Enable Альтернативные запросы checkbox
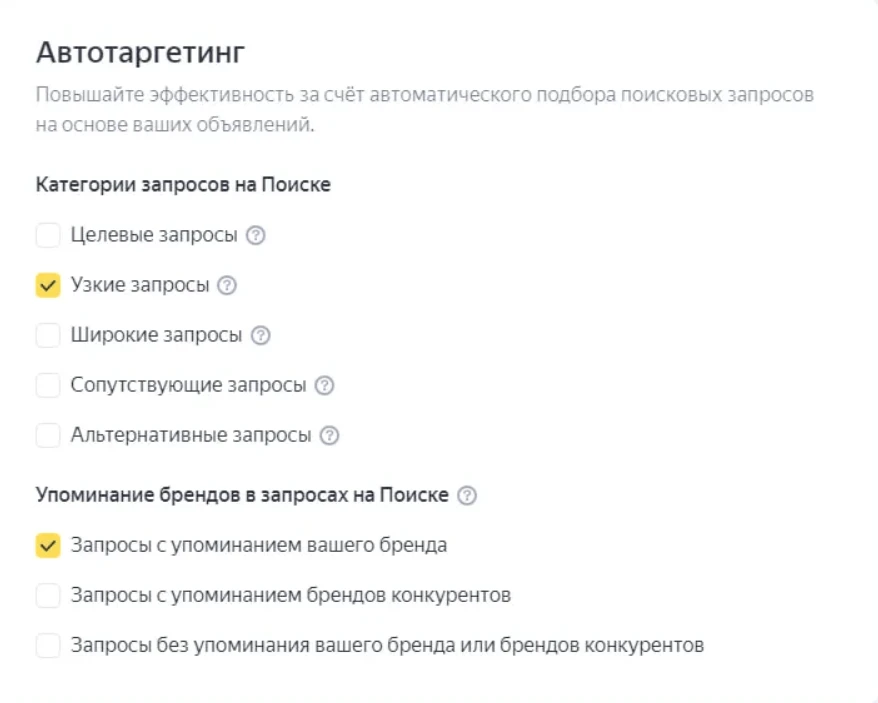 click(48, 435)
